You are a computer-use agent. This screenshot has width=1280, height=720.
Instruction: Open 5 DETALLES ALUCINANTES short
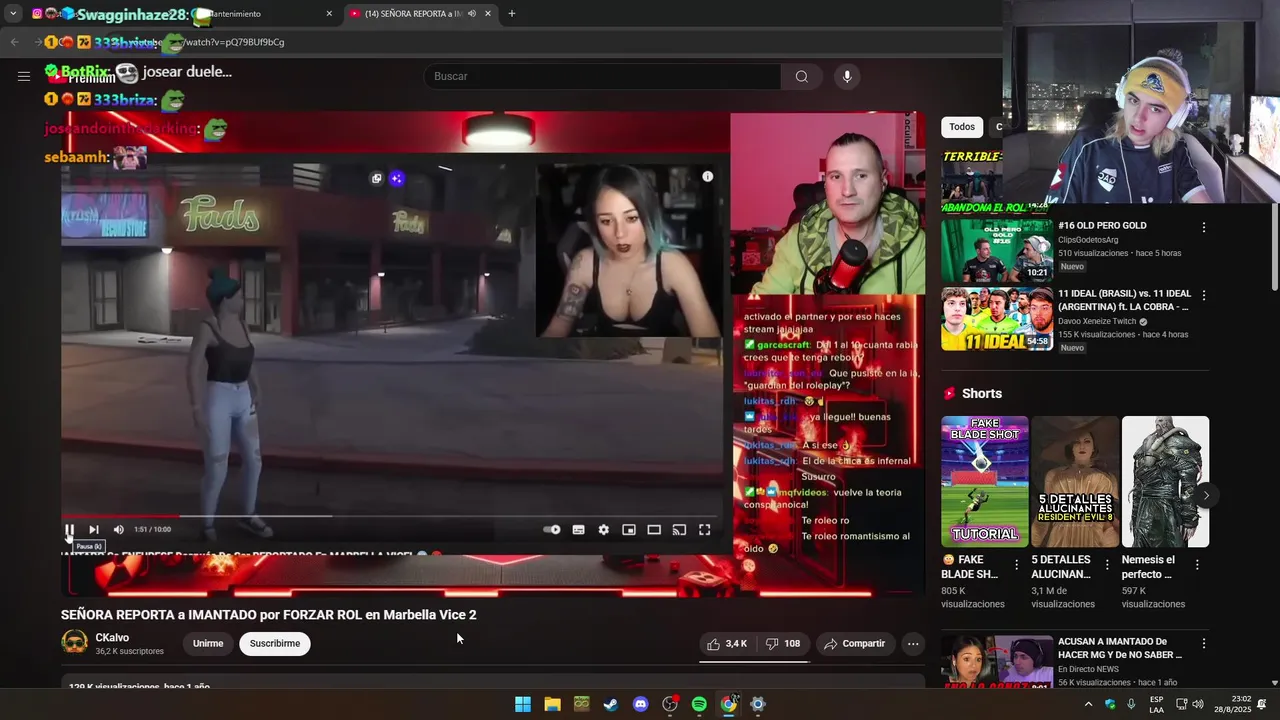pos(1075,481)
